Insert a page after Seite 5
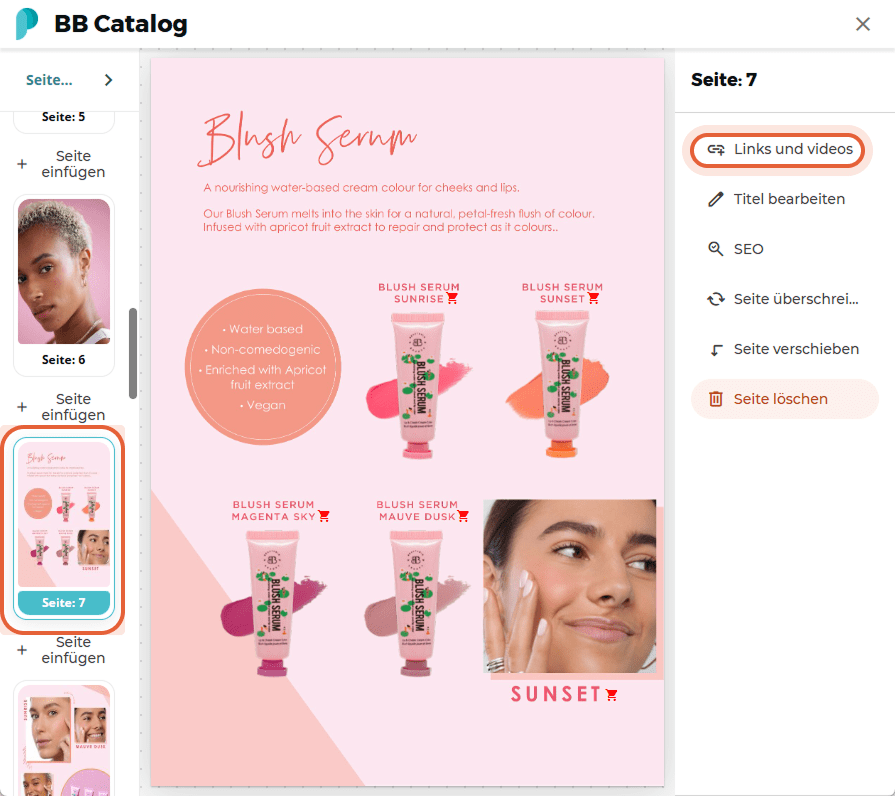This screenshot has height=796, width=895. [x=61, y=164]
